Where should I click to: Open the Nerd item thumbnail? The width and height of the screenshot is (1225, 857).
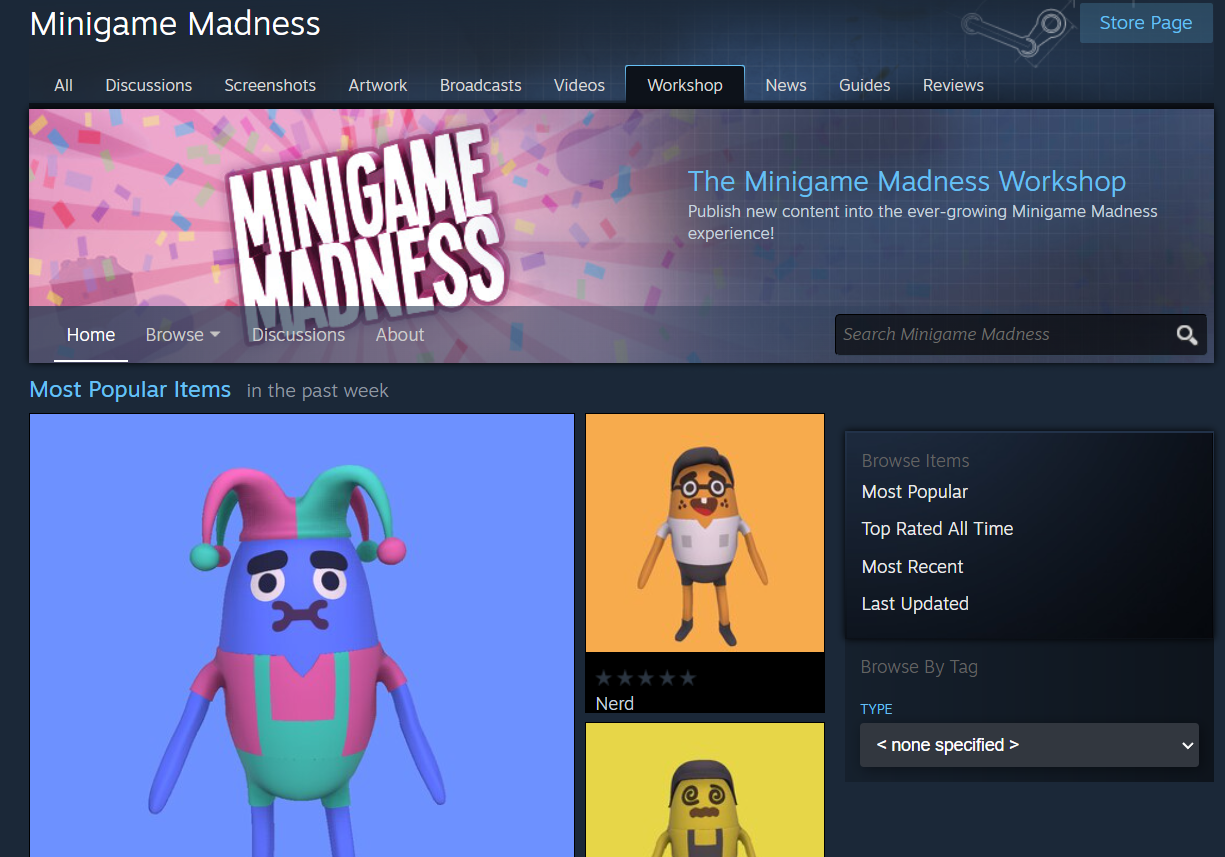[x=705, y=533]
